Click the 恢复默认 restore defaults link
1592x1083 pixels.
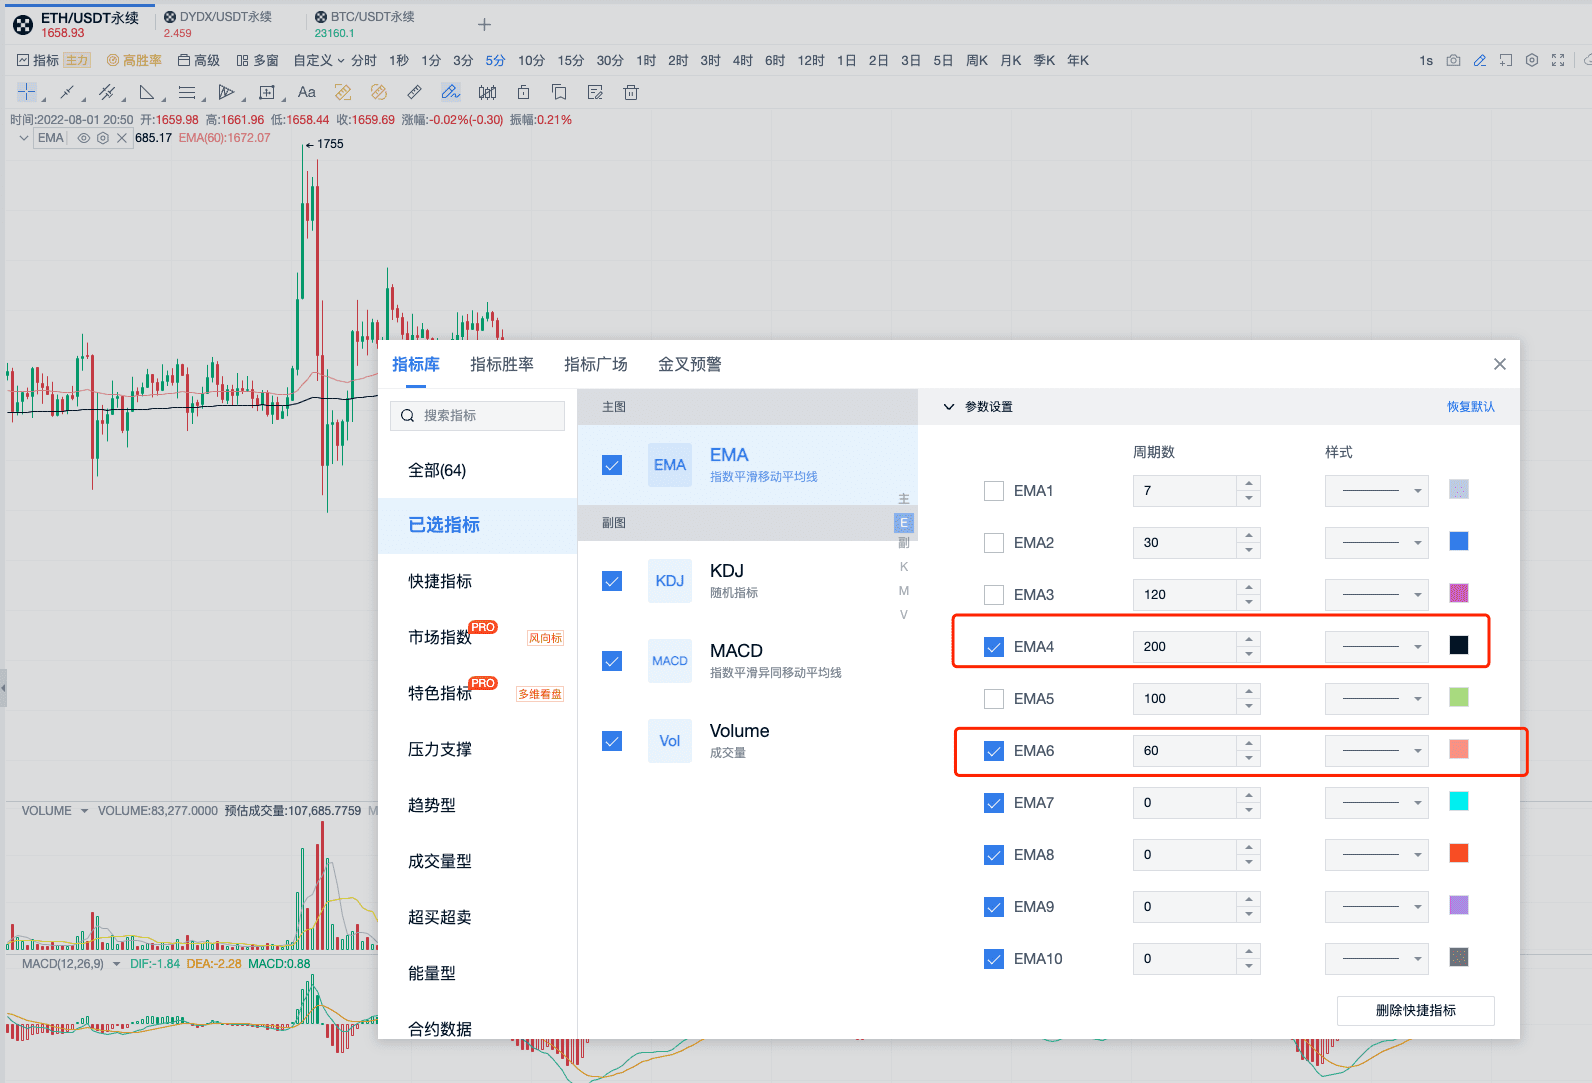[x=1471, y=407]
